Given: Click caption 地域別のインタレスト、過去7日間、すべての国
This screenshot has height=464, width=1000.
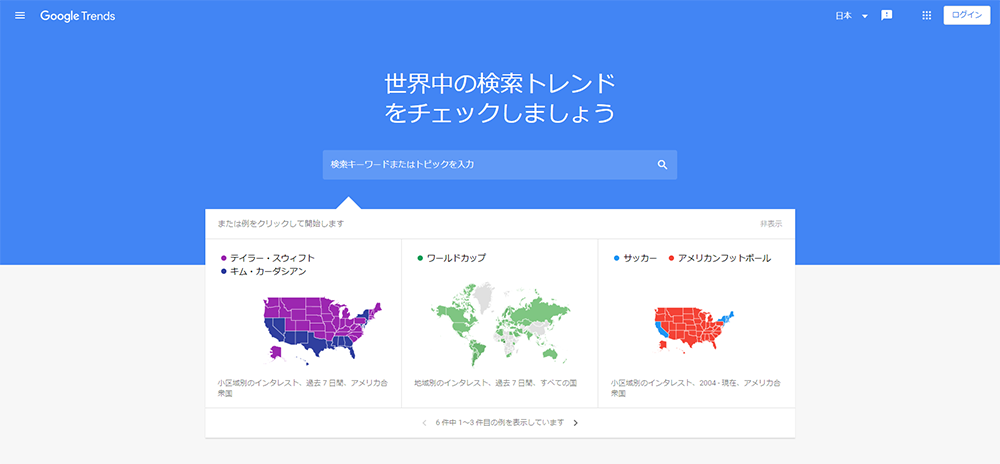Looking at the screenshot, I should [x=496, y=383].
